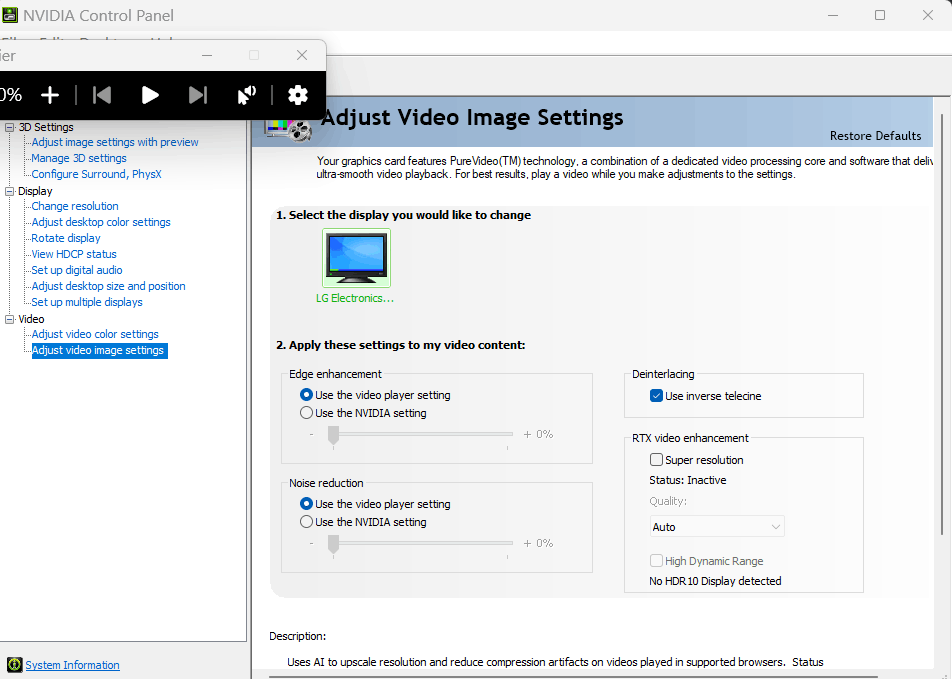Click the '3D Settings' tree label
952x679 pixels.
click(x=46, y=127)
